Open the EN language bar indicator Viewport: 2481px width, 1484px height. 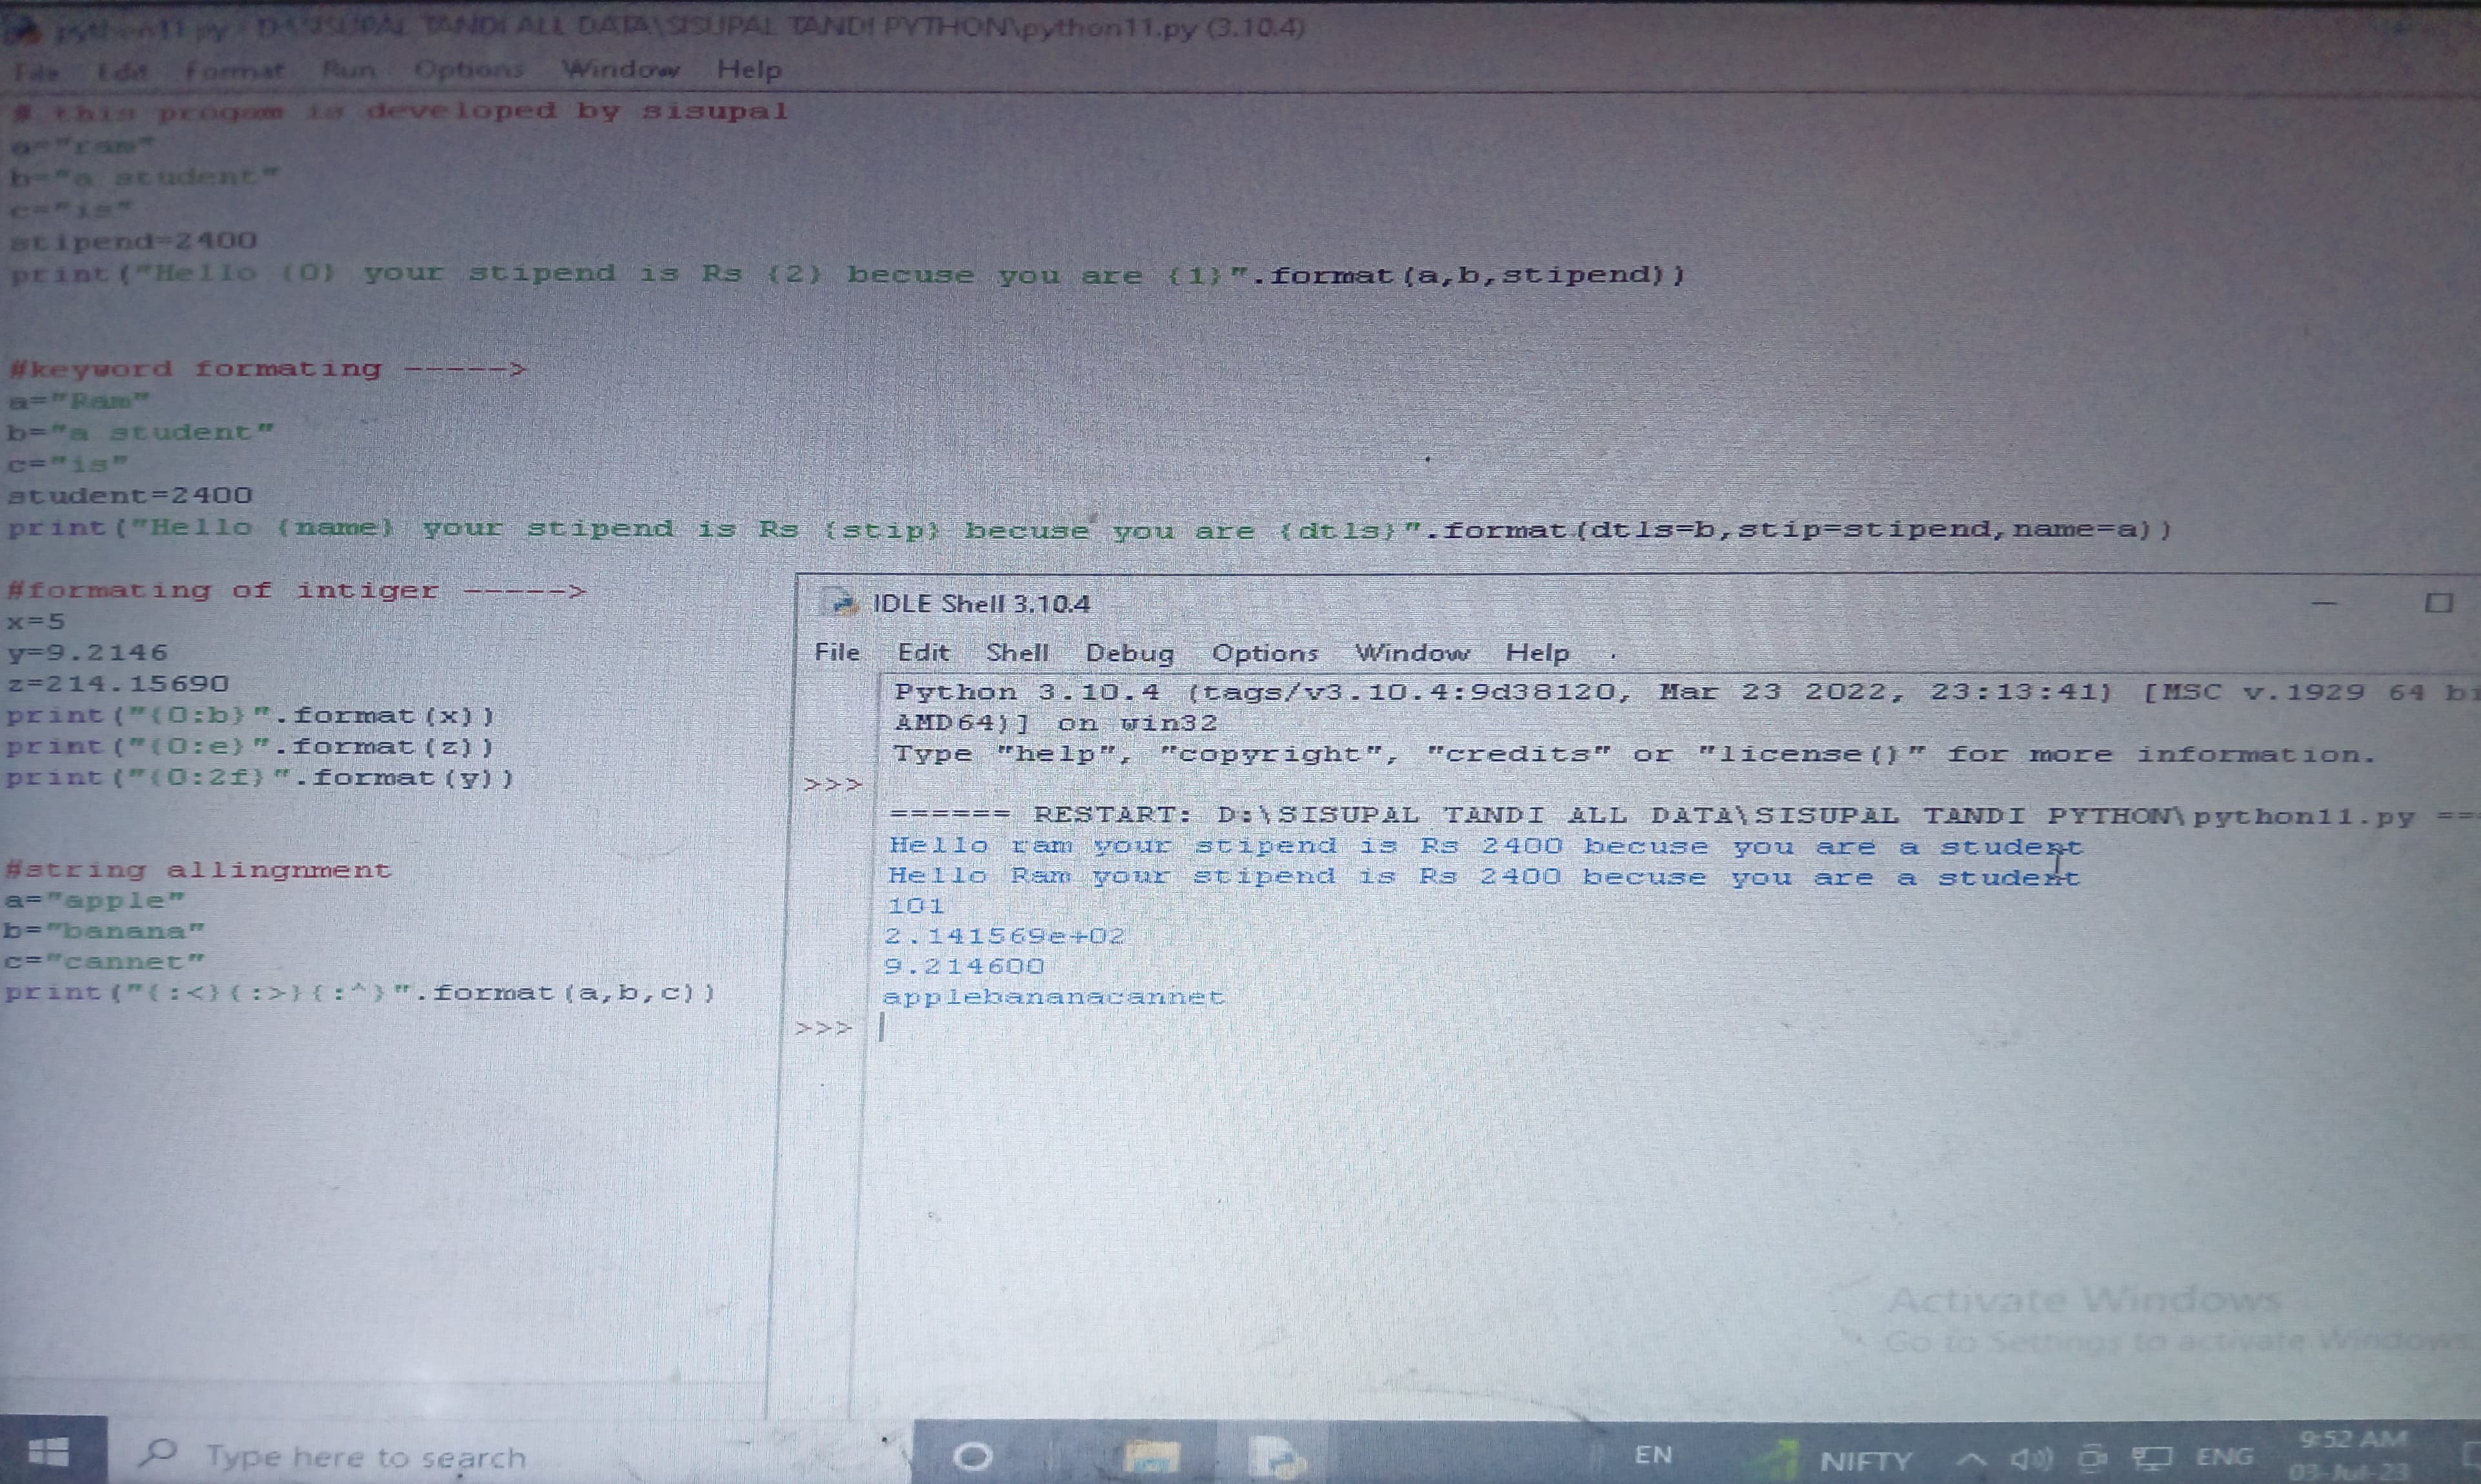(x=1653, y=1455)
